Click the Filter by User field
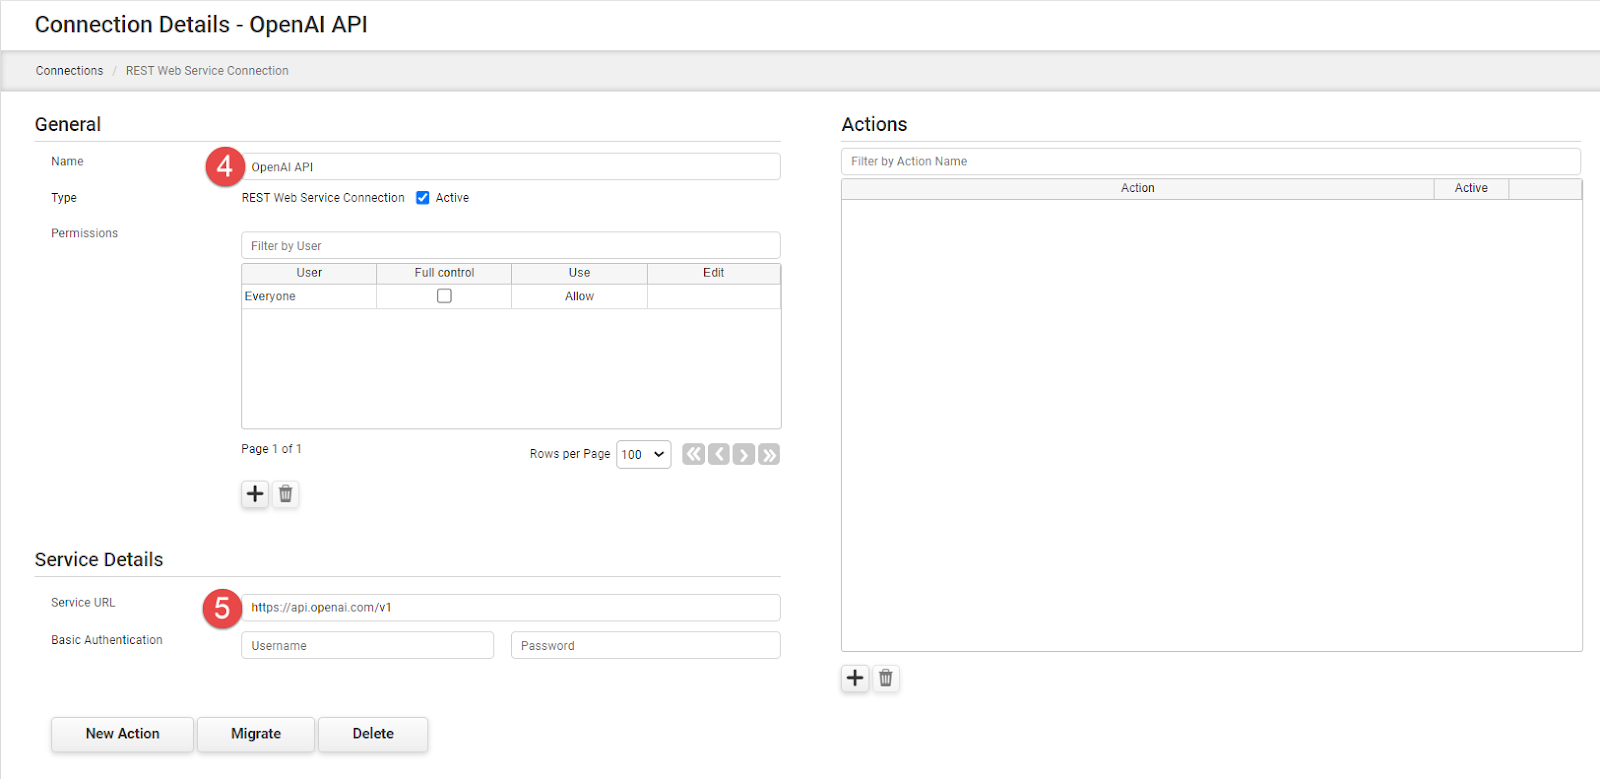Viewport: 1600px width, 779px height. [511, 246]
